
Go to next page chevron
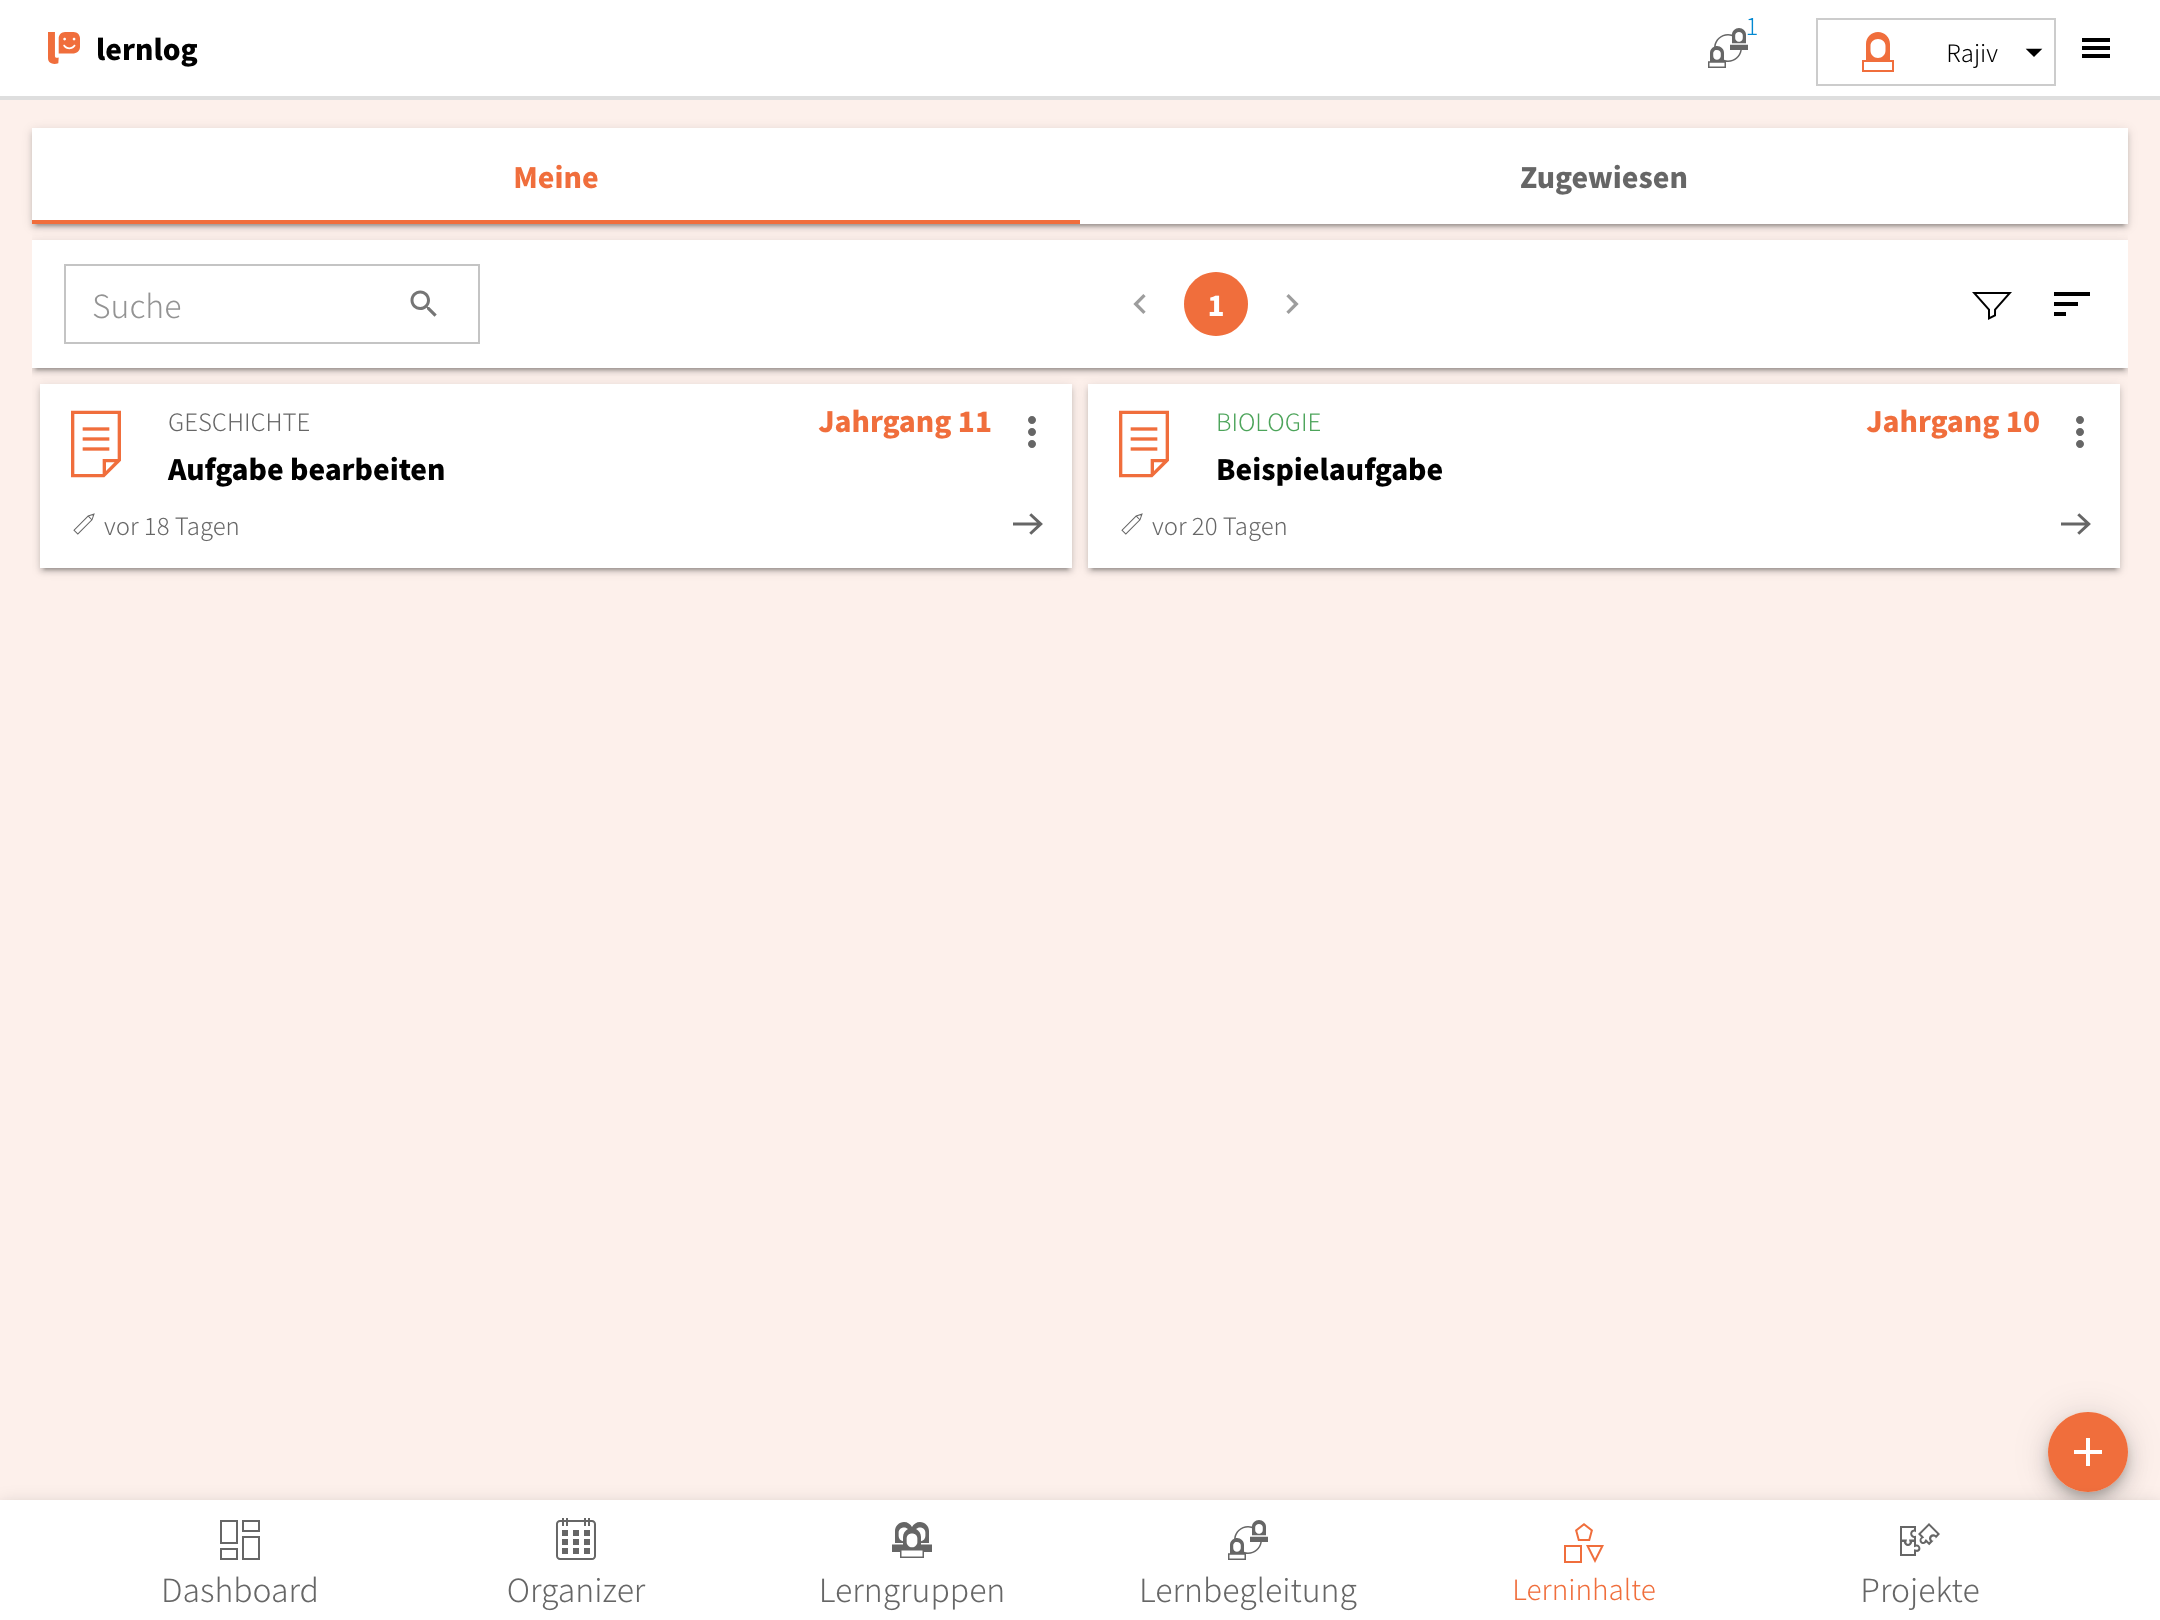[x=1292, y=304]
